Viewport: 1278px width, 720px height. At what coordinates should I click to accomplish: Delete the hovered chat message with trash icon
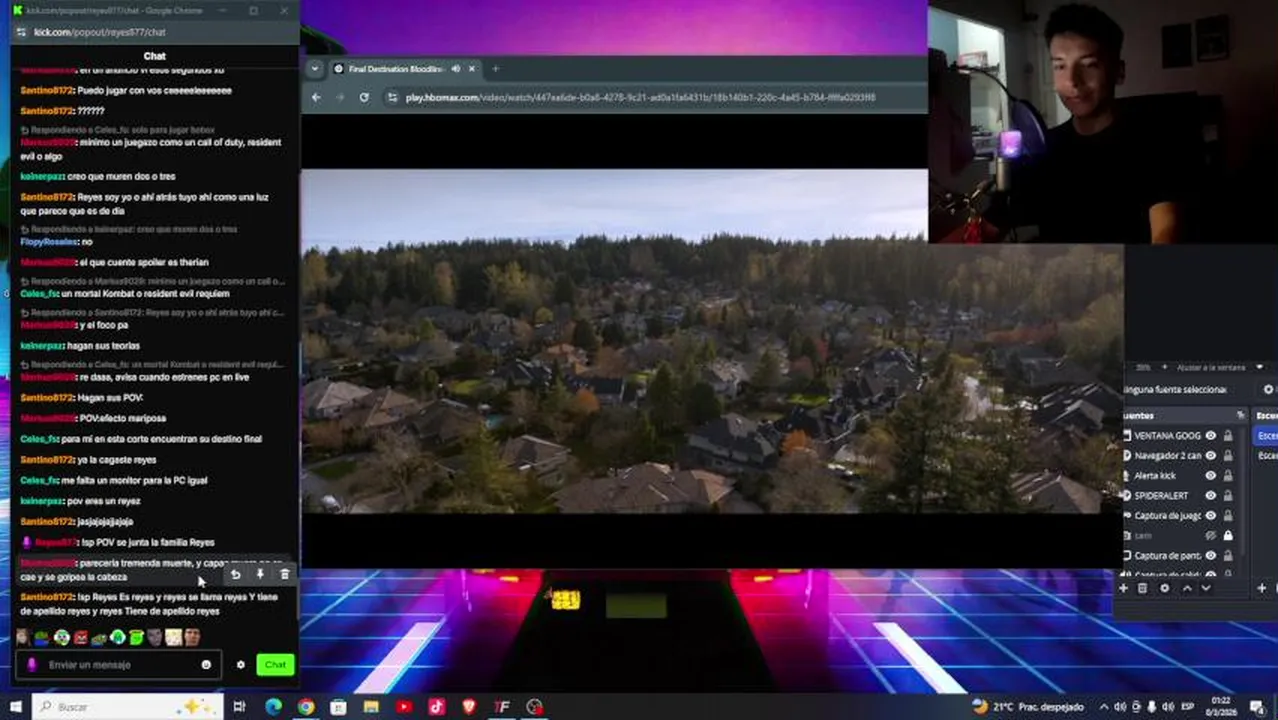click(285, 574)
